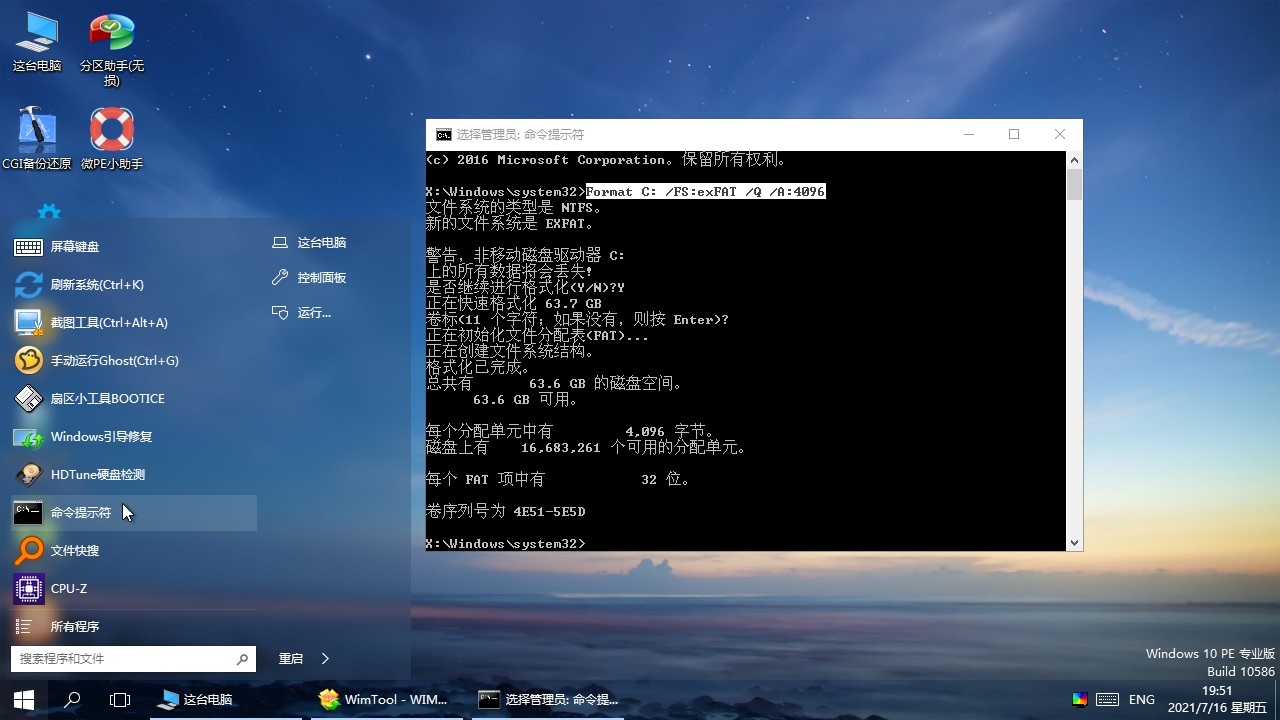Click the 截图工具 screenshot icon
This screenshot has height=720, width=1280.
pyautogui.click(x=28, y=322)
